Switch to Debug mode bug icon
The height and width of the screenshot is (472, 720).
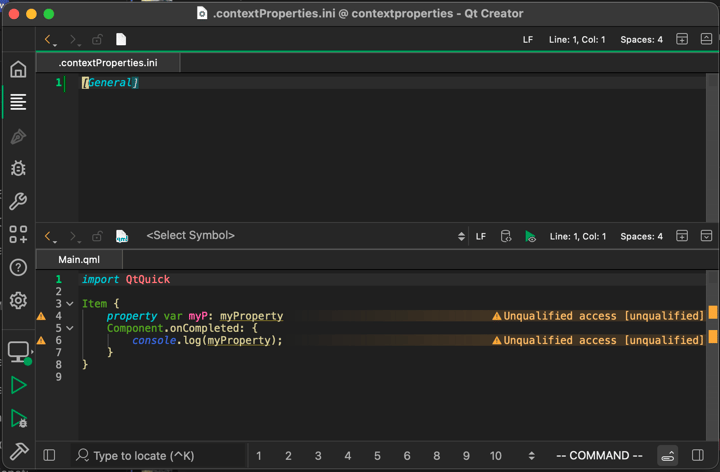[18, 168]
